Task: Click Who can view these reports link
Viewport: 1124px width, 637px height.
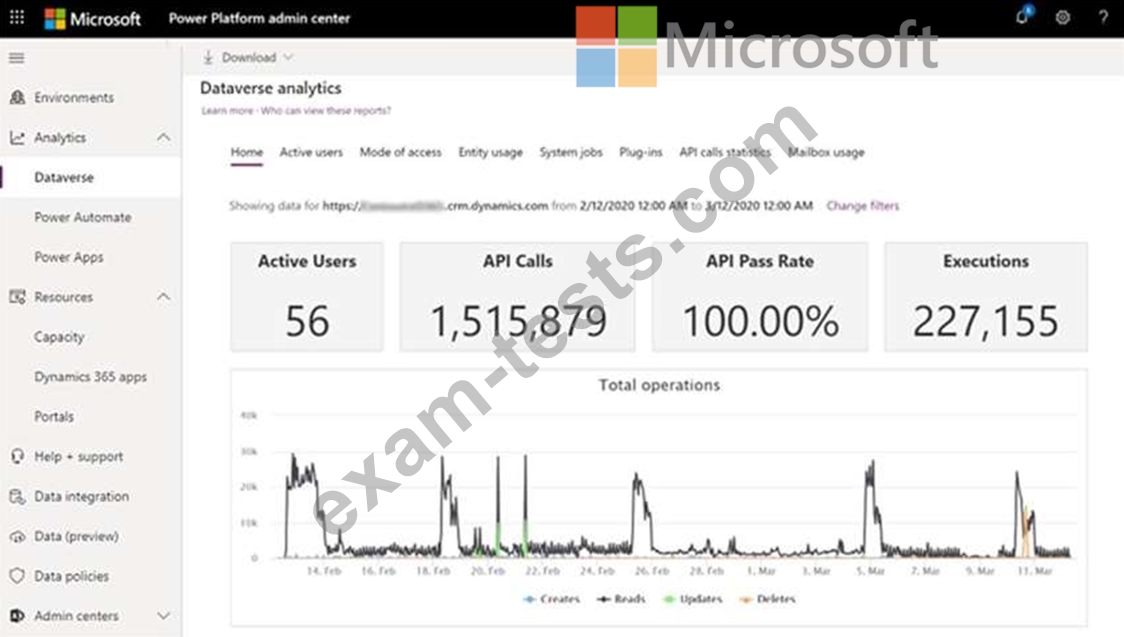Action: tap(325, 111)
